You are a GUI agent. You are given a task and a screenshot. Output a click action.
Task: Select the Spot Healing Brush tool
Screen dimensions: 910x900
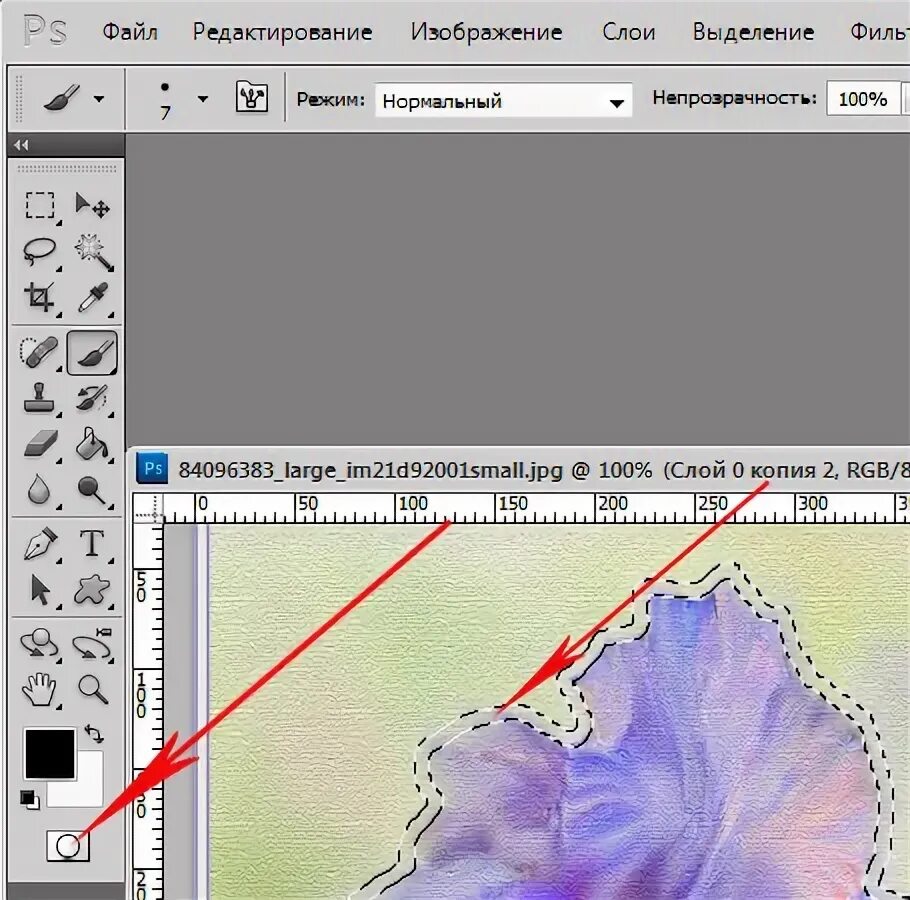coord(39,352)
